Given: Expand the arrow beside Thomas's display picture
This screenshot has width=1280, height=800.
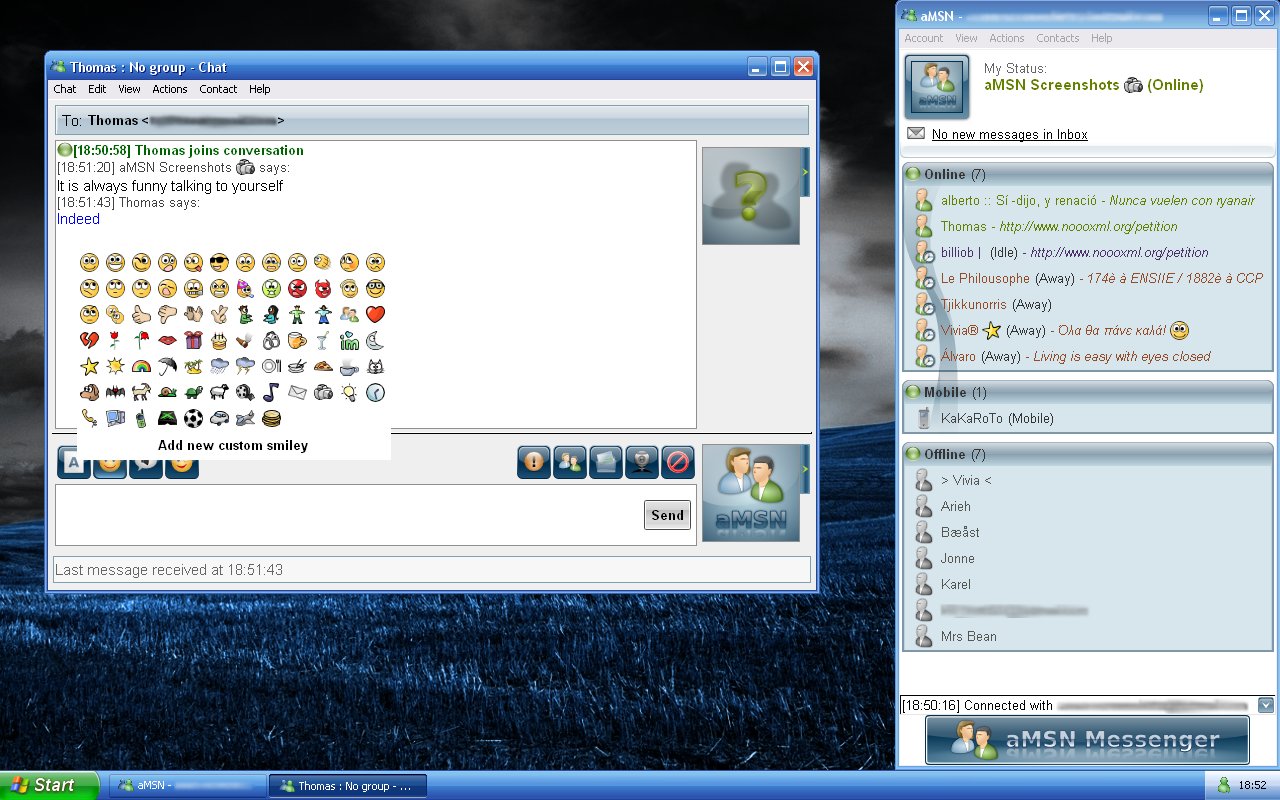Looking at the screenshot, I should [805, 174].
